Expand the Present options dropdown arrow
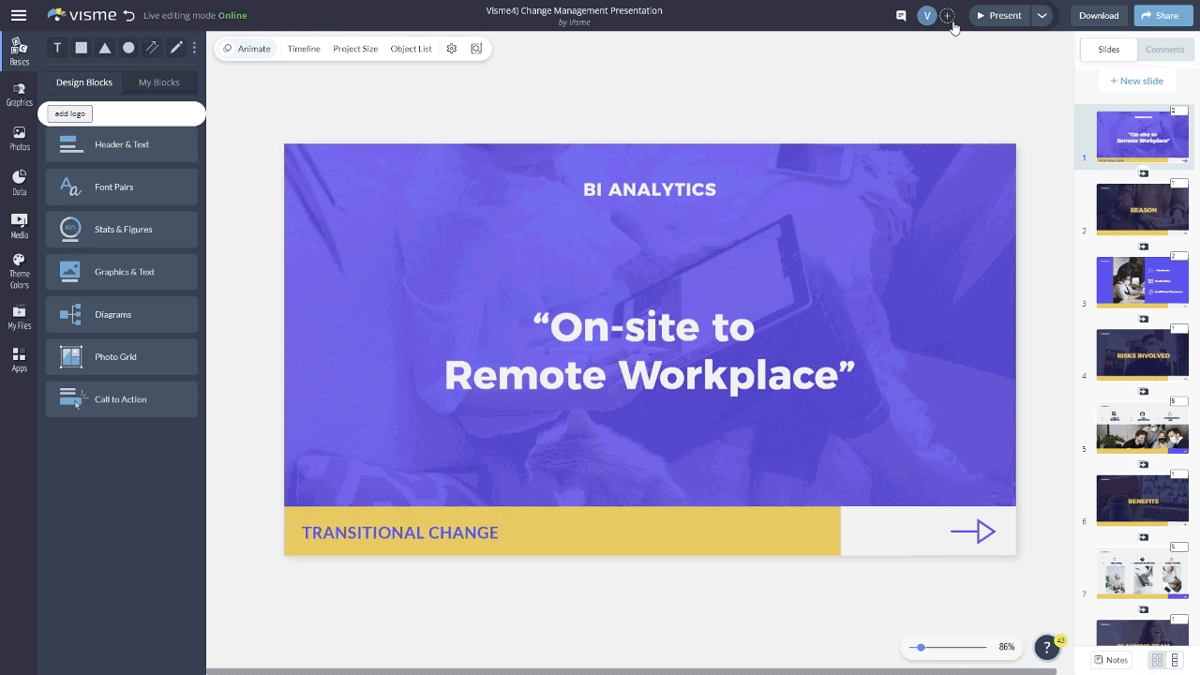The height and width of the screenshot is (675, 1200). click(1042, 16)
